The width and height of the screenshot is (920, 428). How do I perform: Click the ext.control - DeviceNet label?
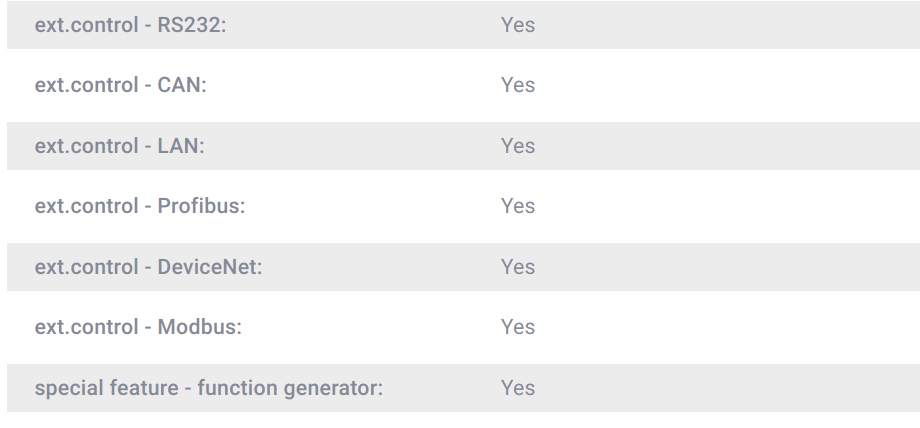[x=148, y=267]
